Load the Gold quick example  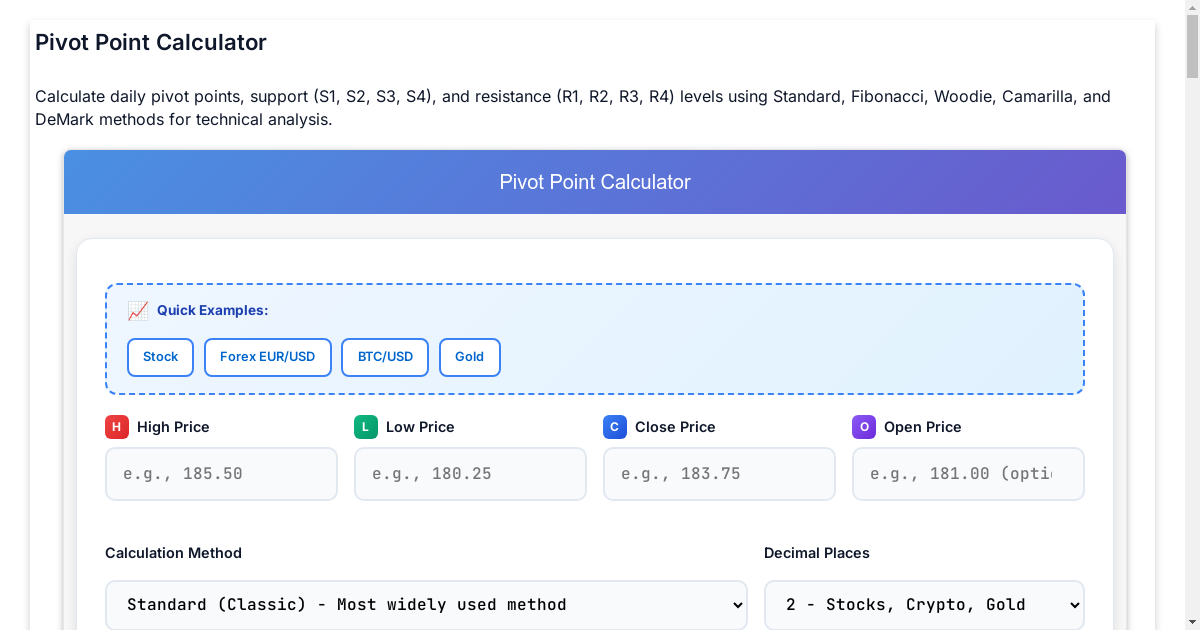[x=469, y=357]
